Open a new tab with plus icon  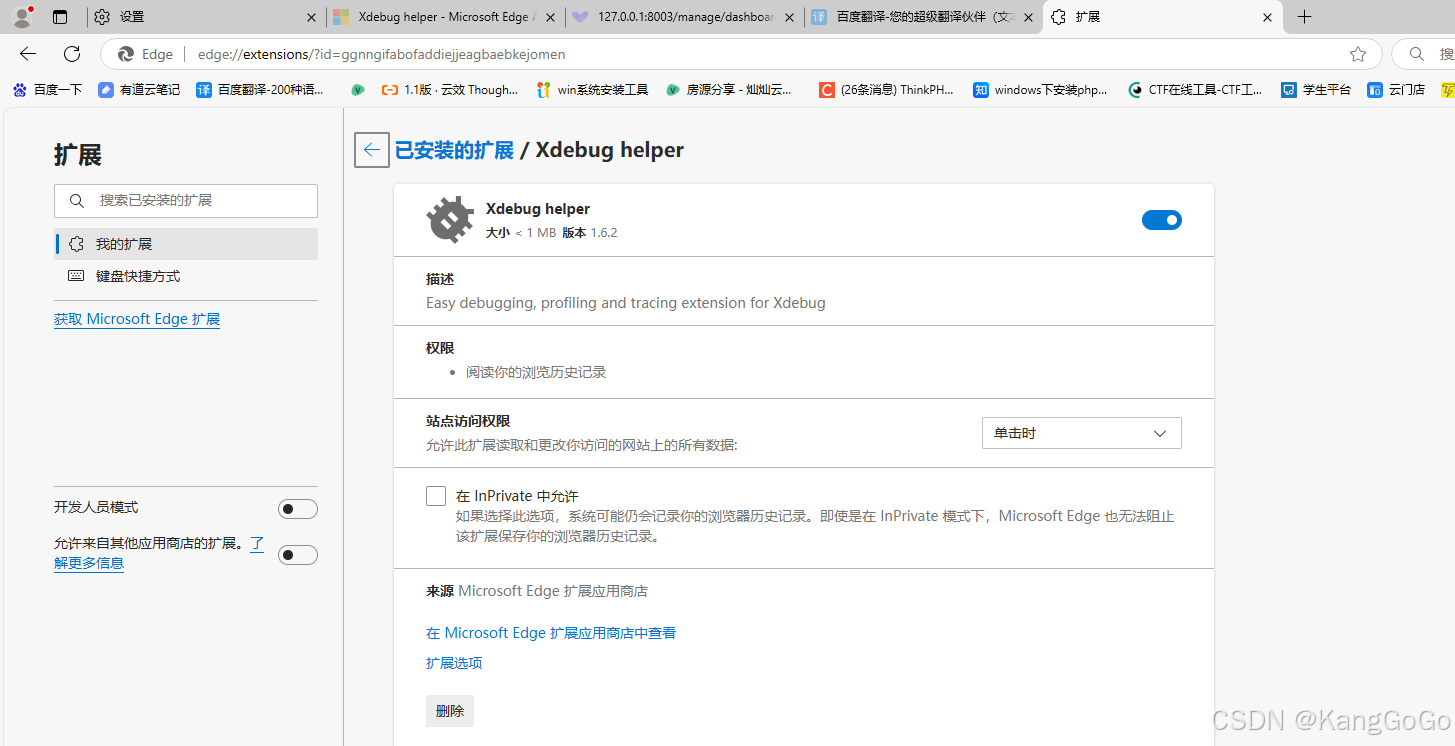tap(1304, 17)
